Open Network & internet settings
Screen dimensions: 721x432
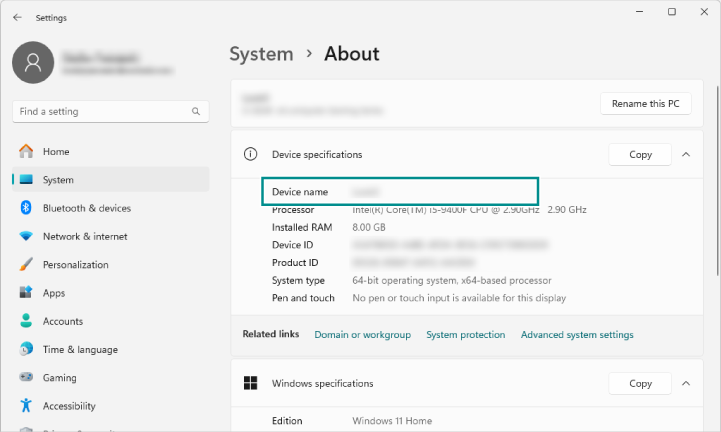(x=84, y=237)
